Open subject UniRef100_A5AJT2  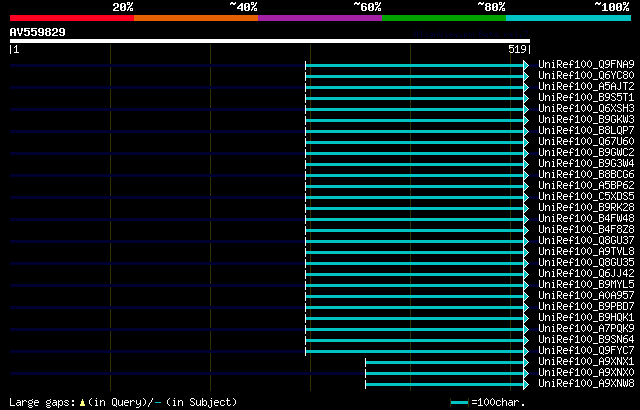pos(586,86)
